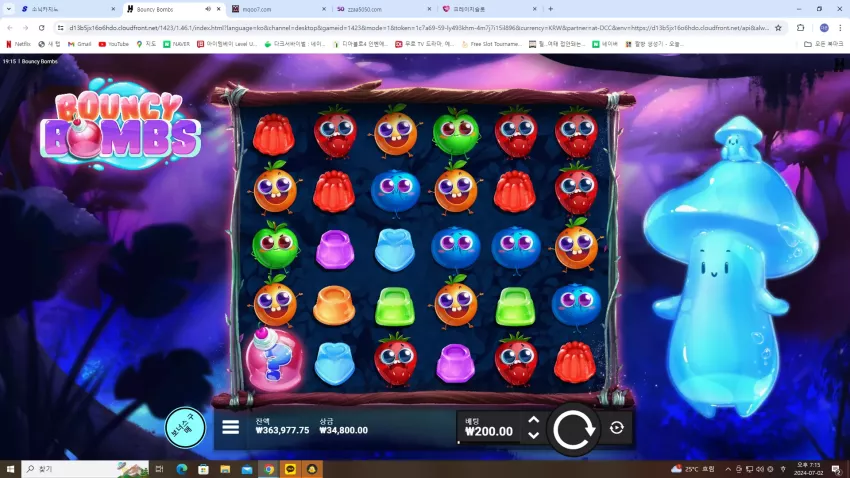Image resolution: width=850 pixels, height=478 pixels.
Task: Open the Chrome three-dot menu
Action: point(840,28)
